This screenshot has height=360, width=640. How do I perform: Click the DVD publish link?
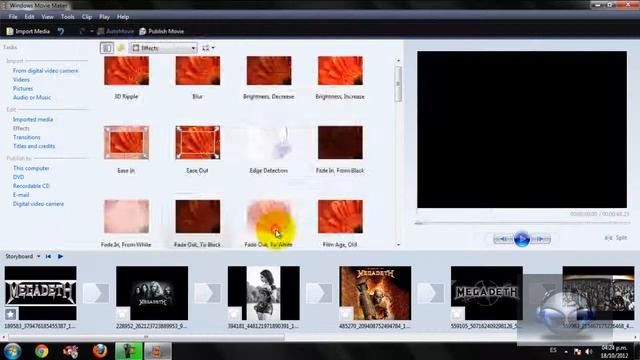click(x=18, y=177)
